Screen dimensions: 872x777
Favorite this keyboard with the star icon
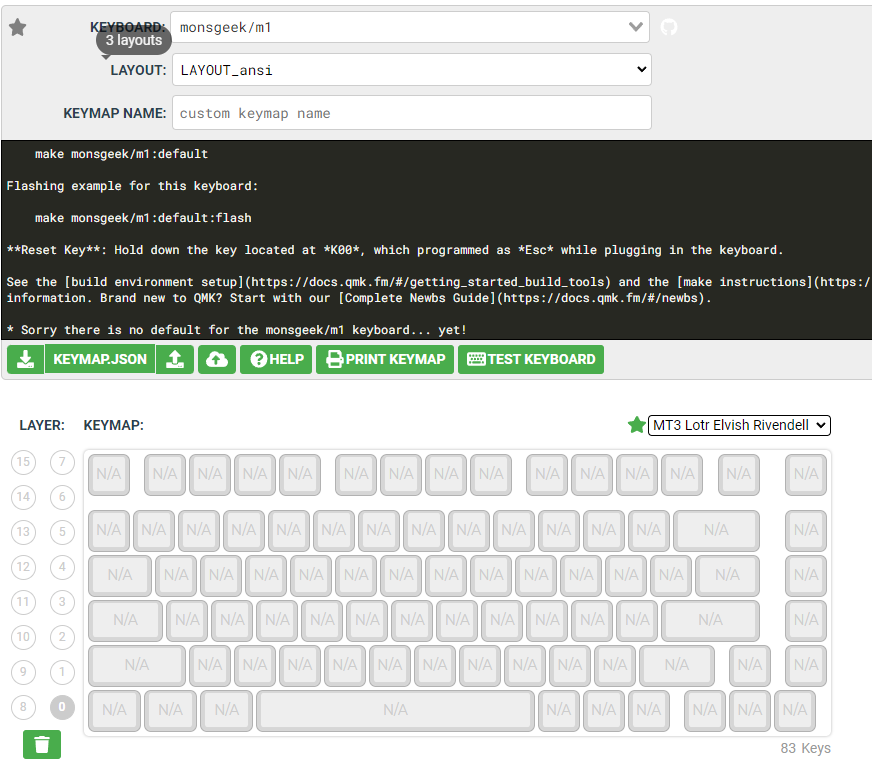coord(18,27)
